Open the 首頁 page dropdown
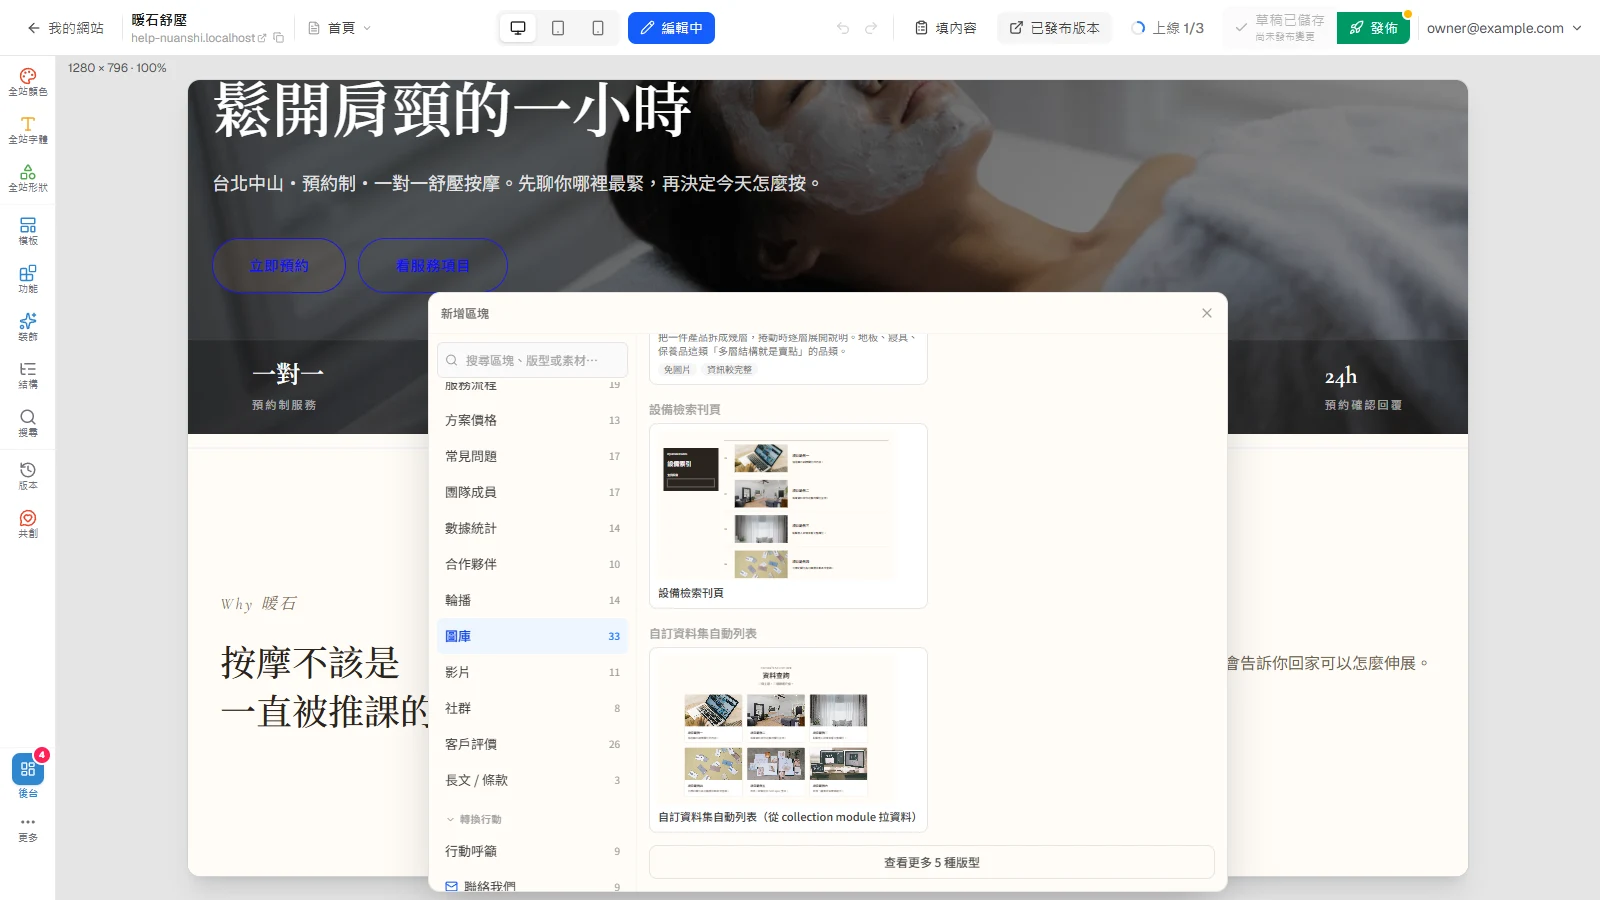 click(340, 28)
